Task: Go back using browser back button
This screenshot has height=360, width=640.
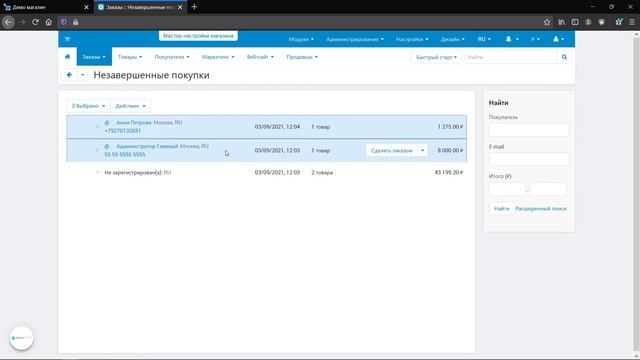Action: 8,22
